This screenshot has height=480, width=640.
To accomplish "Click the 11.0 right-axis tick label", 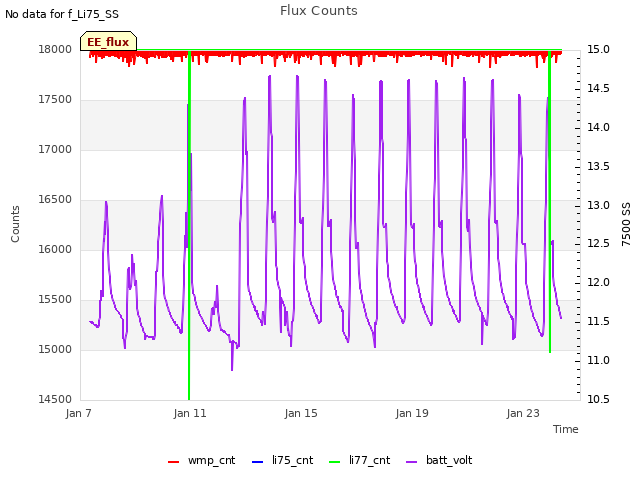I will tap(598, 361).
